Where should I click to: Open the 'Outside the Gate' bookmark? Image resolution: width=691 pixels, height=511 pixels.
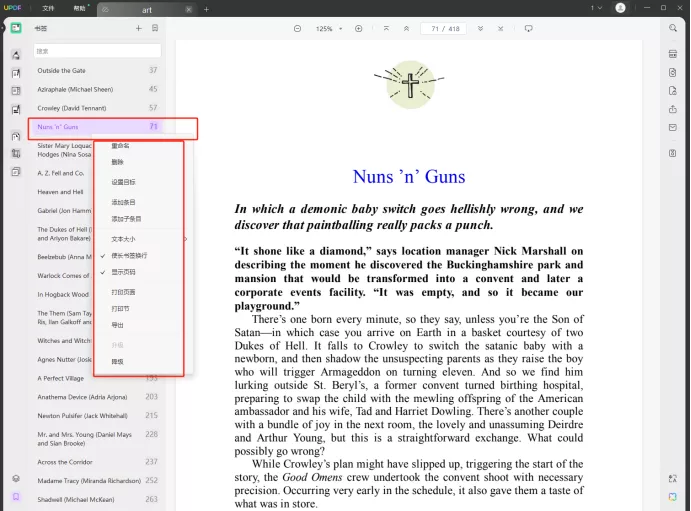tap(97, 70)
